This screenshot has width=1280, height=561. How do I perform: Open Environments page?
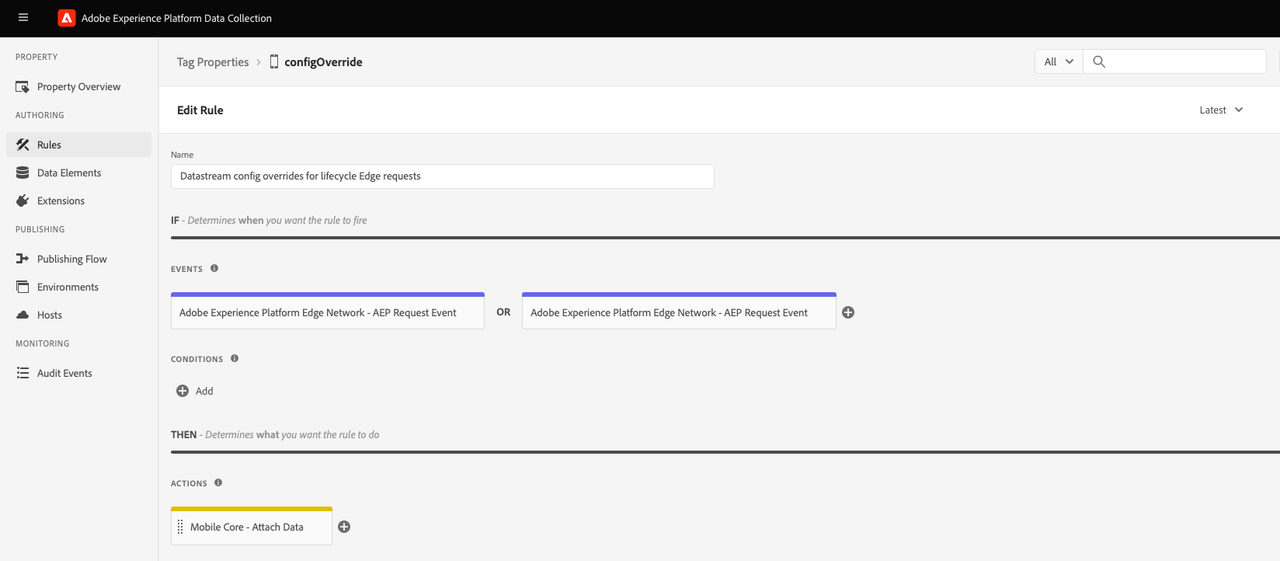pyautogui.click(x=79, y=287)
